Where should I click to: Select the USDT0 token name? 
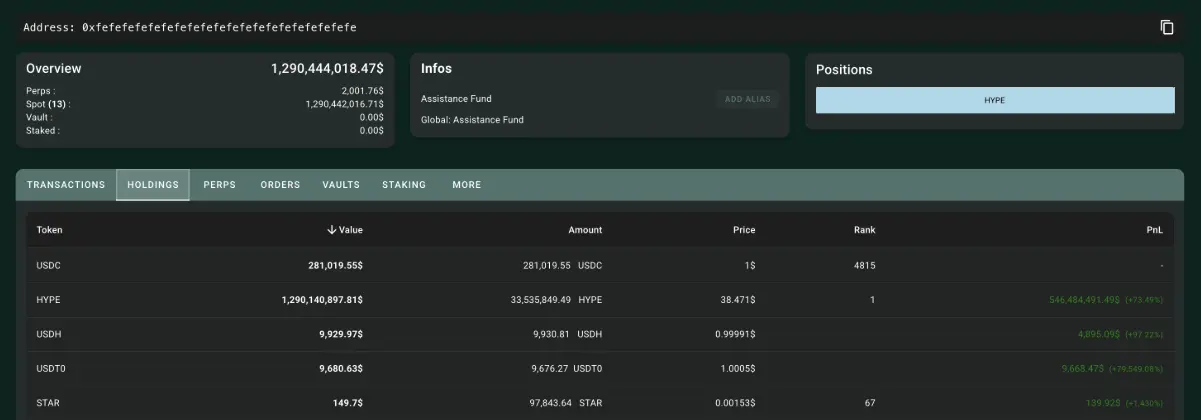tap(52, 368)
